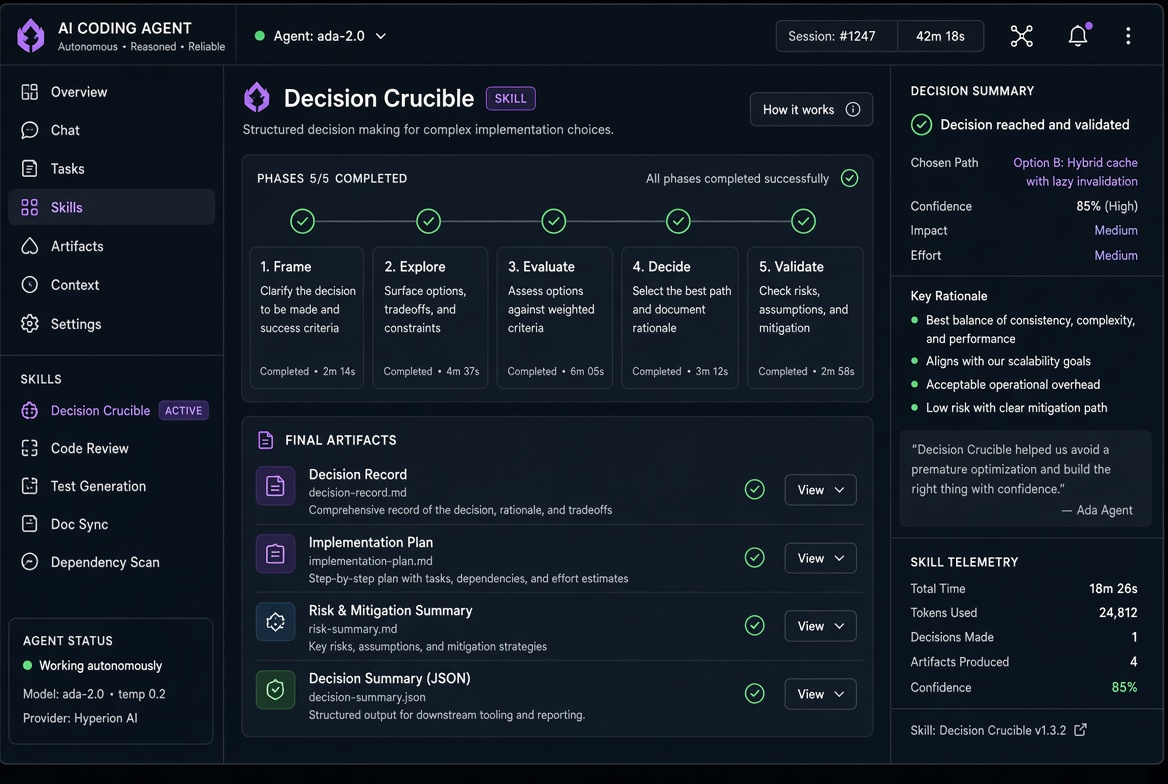
Task: Click the external link icon beside skill version
Action: pos(1080,730)
